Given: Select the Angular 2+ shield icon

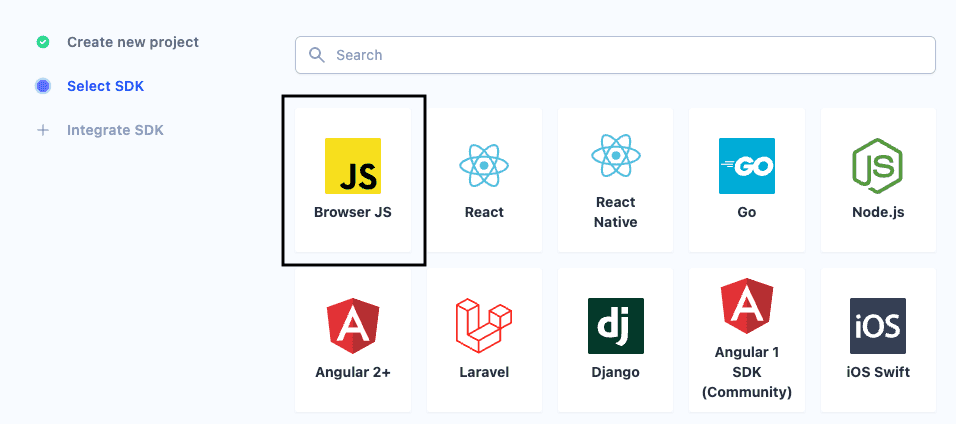Looking at the screenshot, I should tap(353, 325).
